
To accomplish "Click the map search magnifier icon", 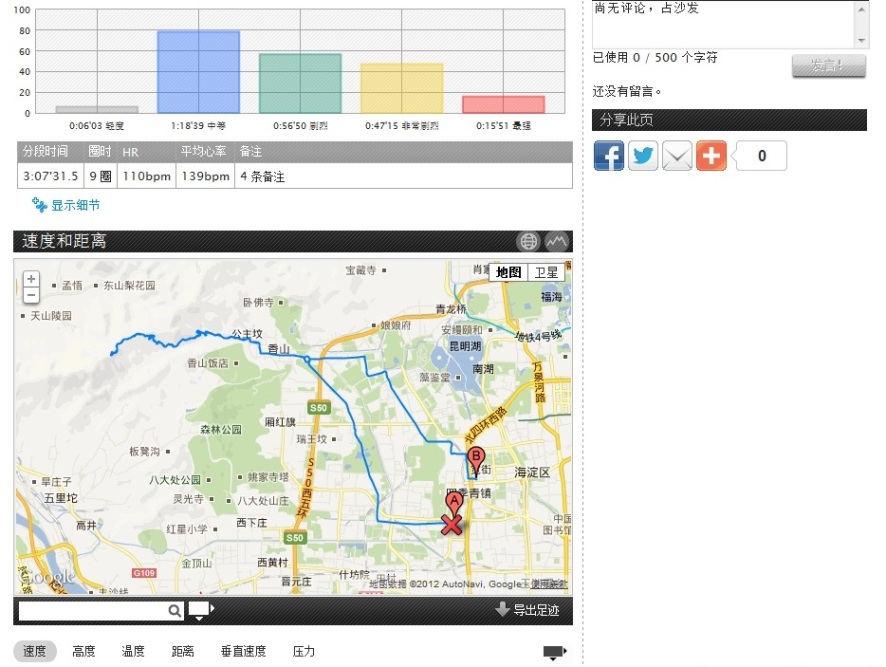I will point(175,611).
